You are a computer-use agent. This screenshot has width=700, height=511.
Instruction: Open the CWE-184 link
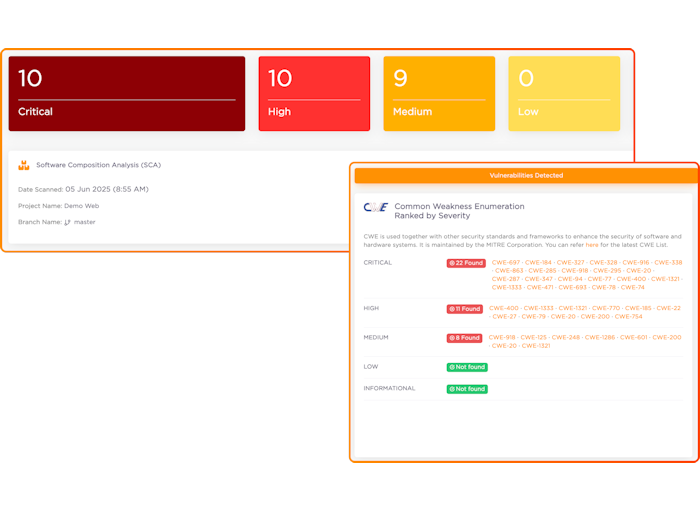pyautogui.click(x=538, y=262)
